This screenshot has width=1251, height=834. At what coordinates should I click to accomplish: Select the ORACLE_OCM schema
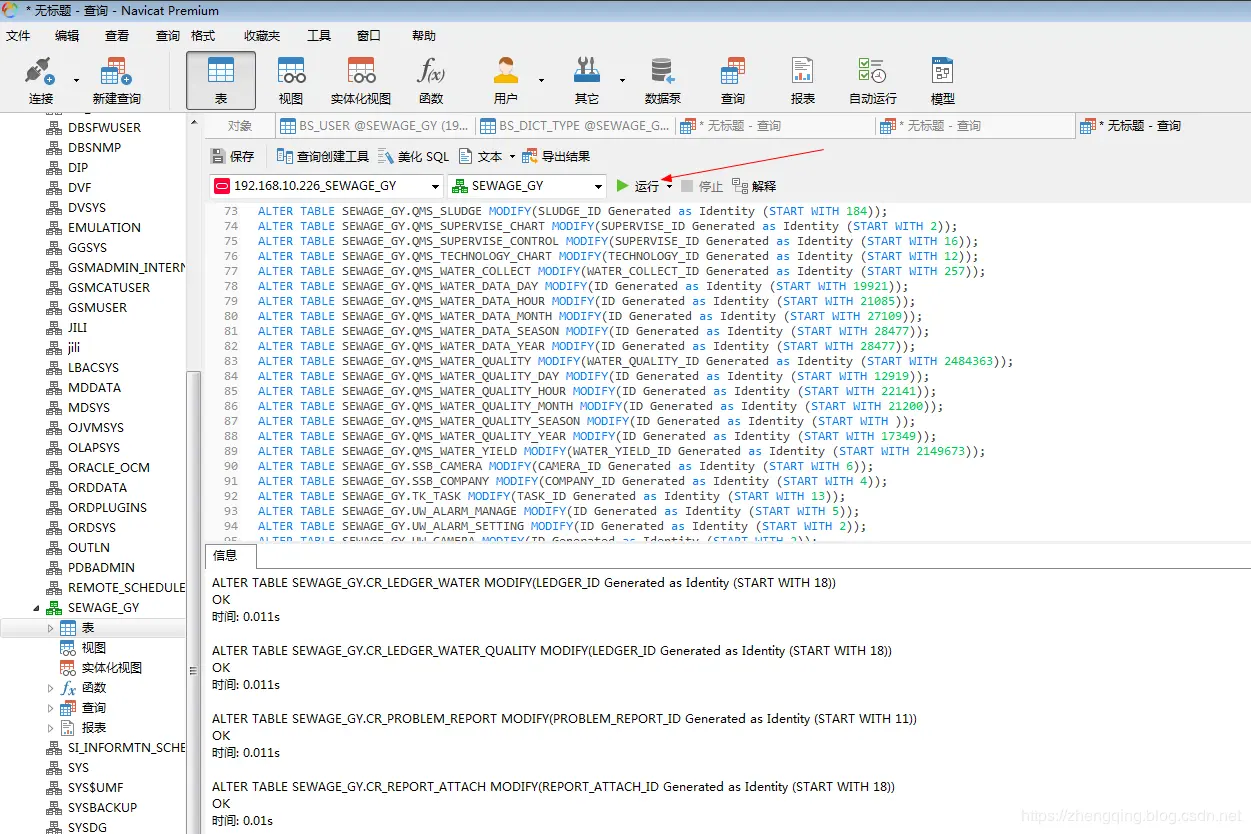coord(108,468)
